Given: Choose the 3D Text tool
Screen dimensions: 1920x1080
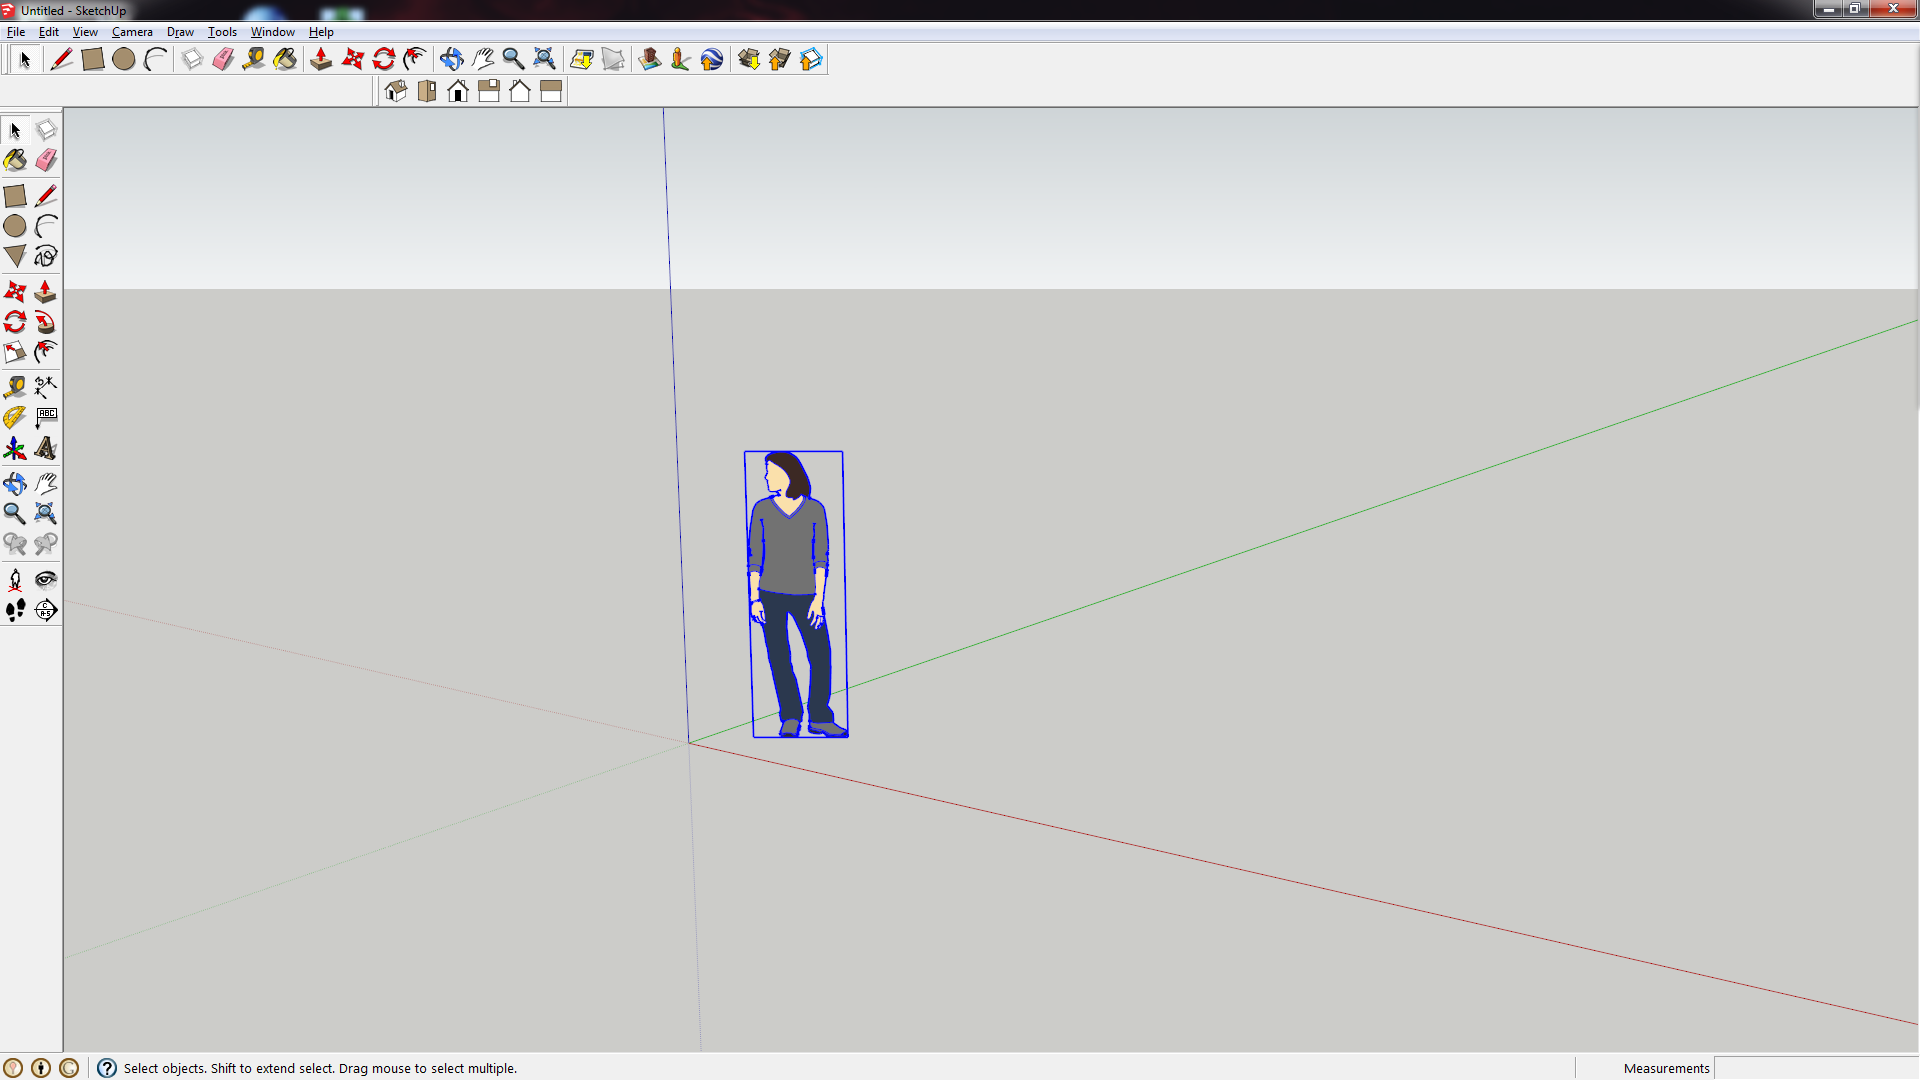Looking at the screenshot, I should pos(46,448).
